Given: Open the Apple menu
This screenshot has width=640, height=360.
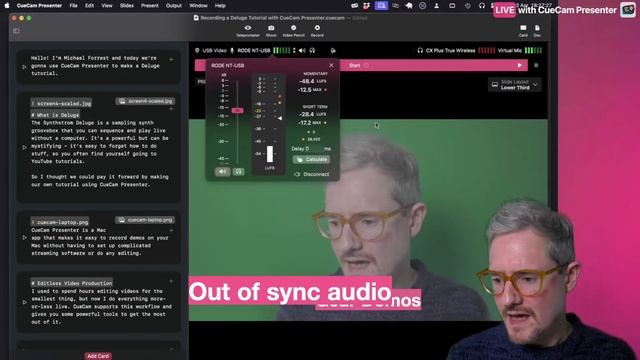Looking at the screenshot, I should tap(7, 6).
